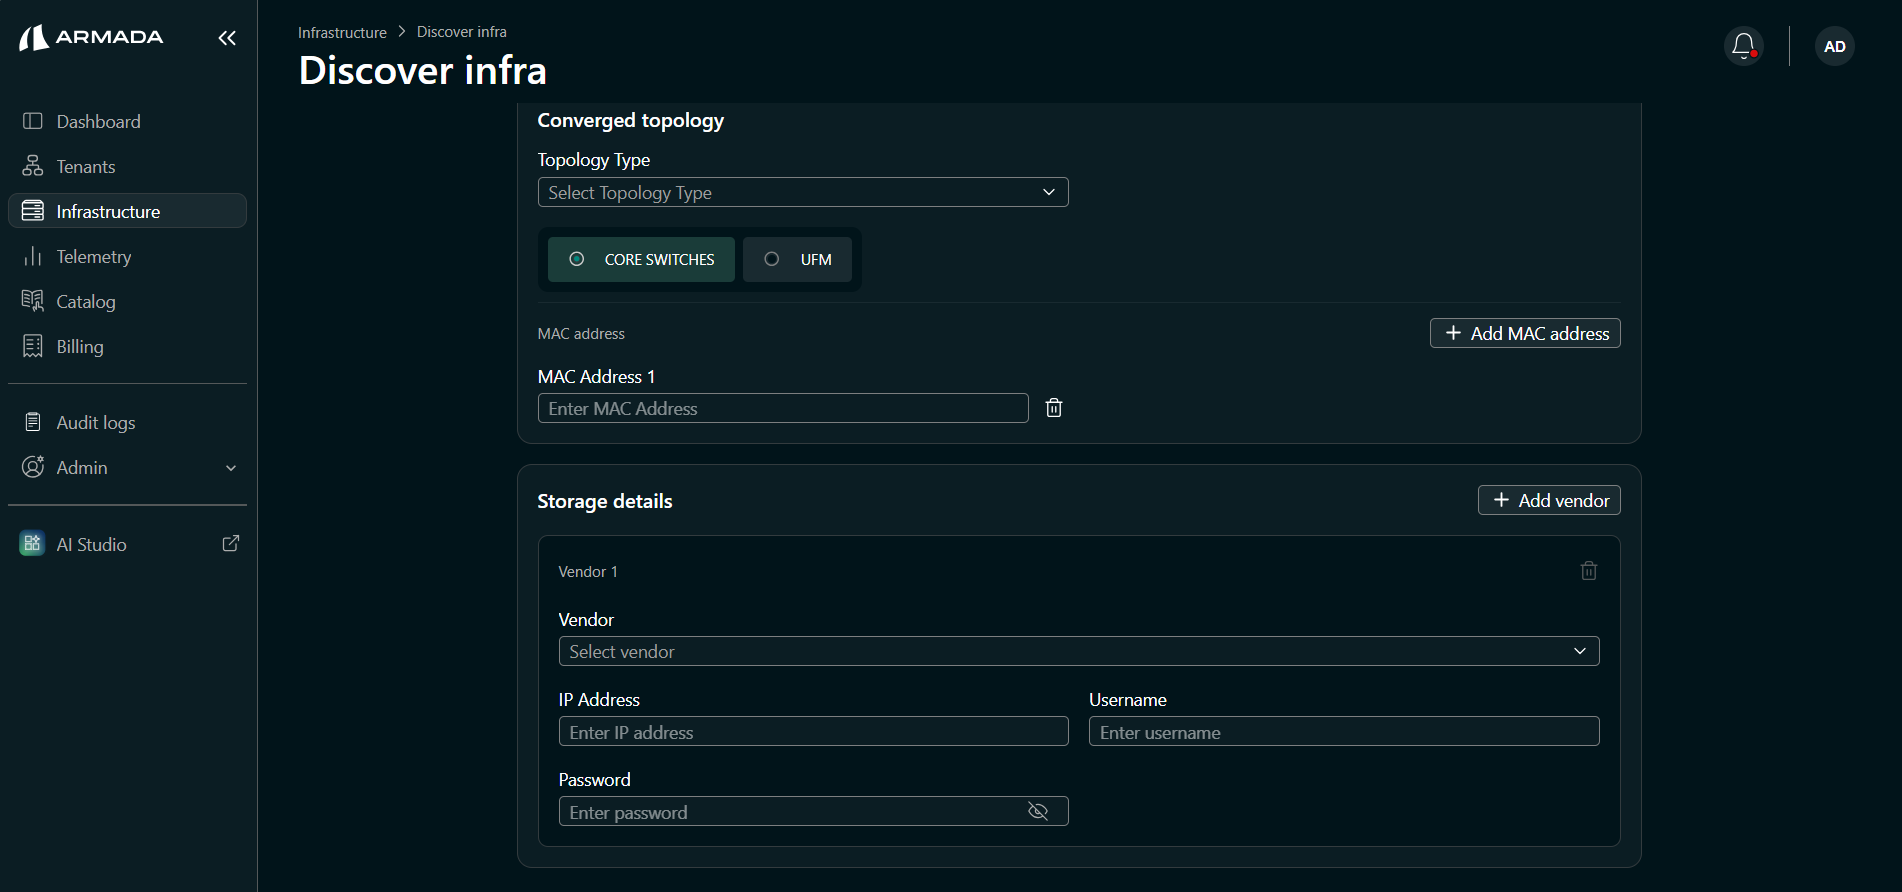1902x892 pixels.
Task: Focus the Enter MAC Address field
Action: point(783,408)
